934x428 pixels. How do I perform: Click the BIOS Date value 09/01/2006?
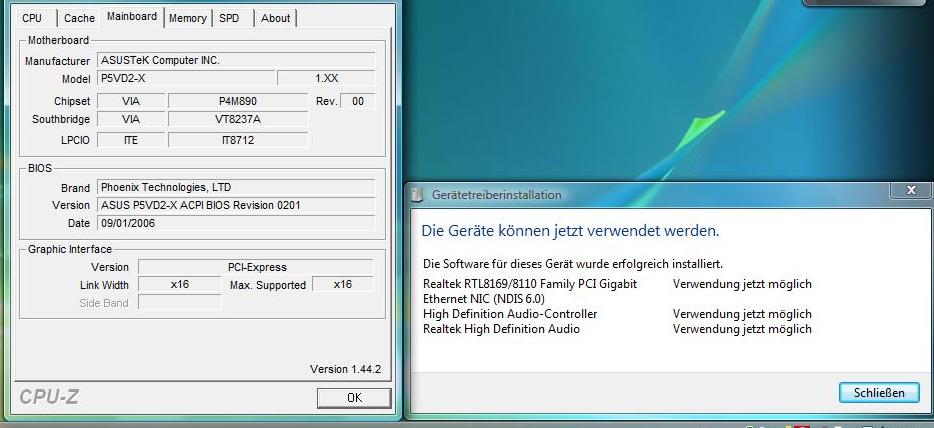[236, 223]
